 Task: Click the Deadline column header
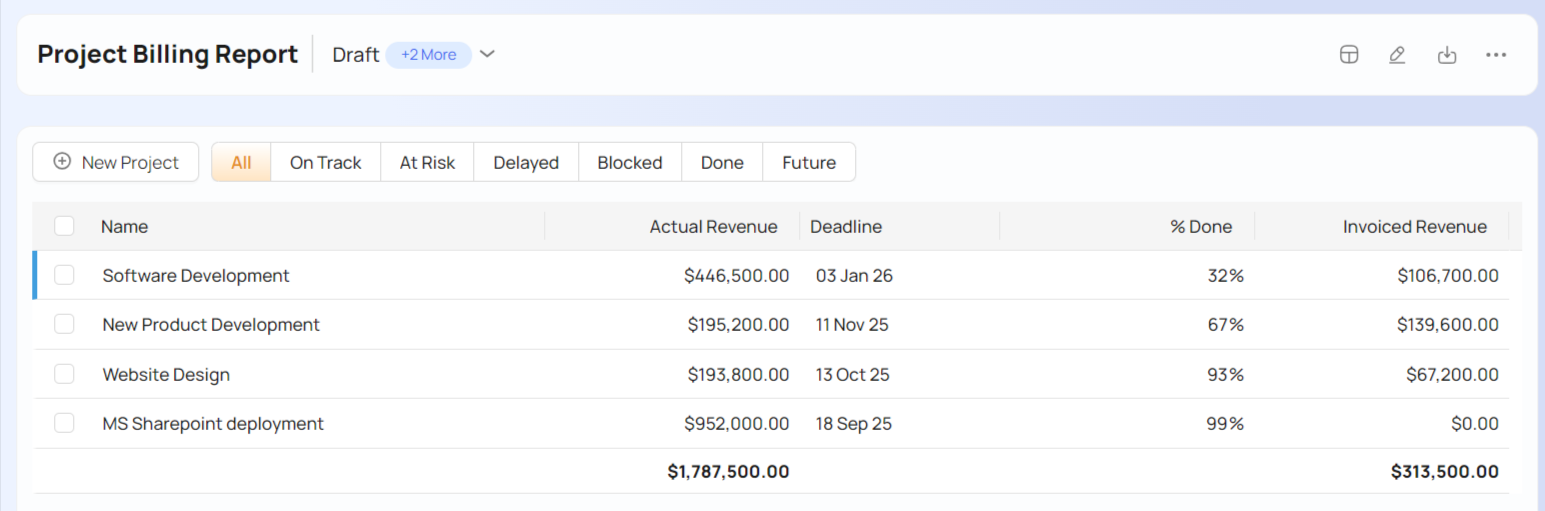click(x=846, y=227)
